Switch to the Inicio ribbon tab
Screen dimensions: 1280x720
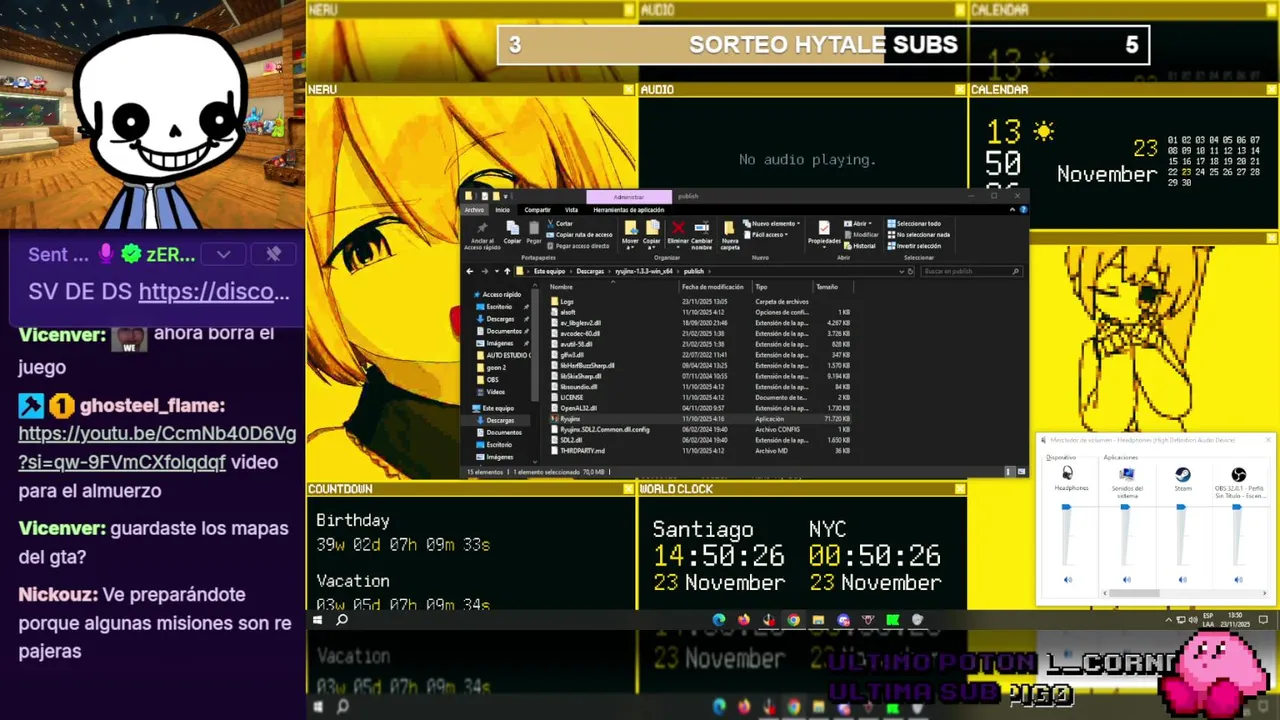click(503, 210)
